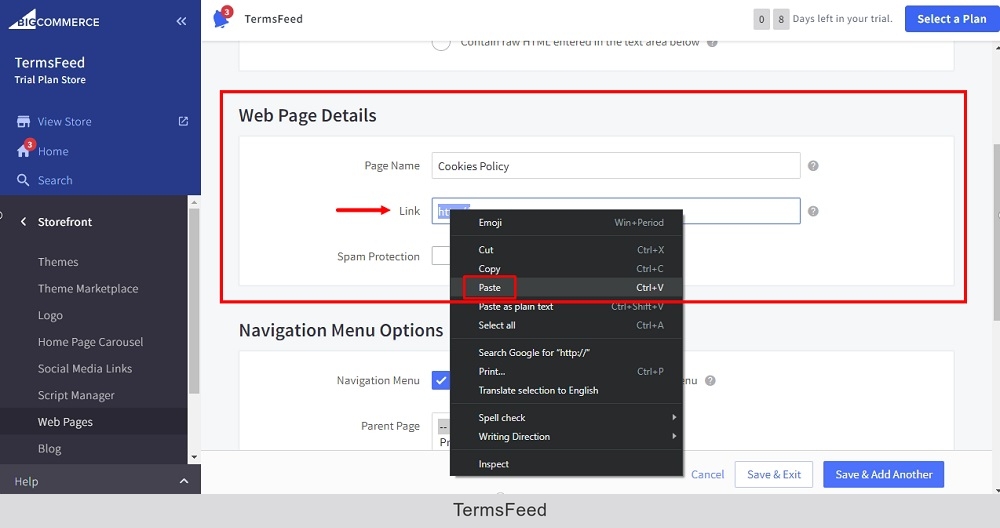This screenshot has width=1000, height=528.
Task: Click help icon beside Navigation Menu option
Action: (710, 381)
